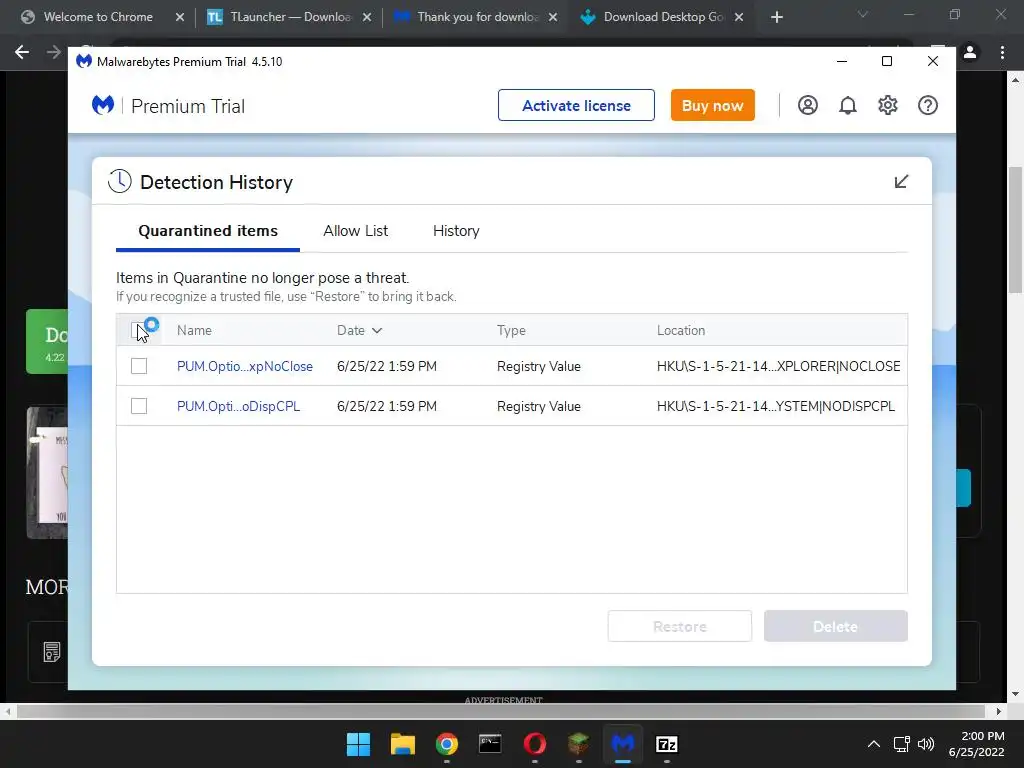Viewport: 1024px width, 768px height.
Task: Click the browser scrollbar right arrow
Action: (x=999, y=711)
